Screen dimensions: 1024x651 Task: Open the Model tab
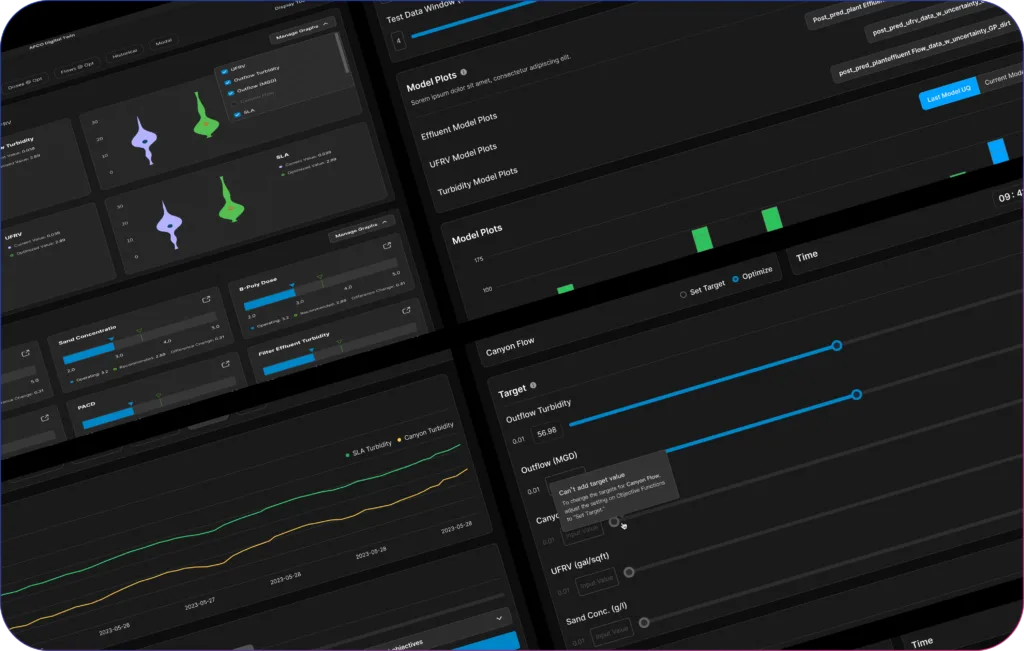pos(163,44)
